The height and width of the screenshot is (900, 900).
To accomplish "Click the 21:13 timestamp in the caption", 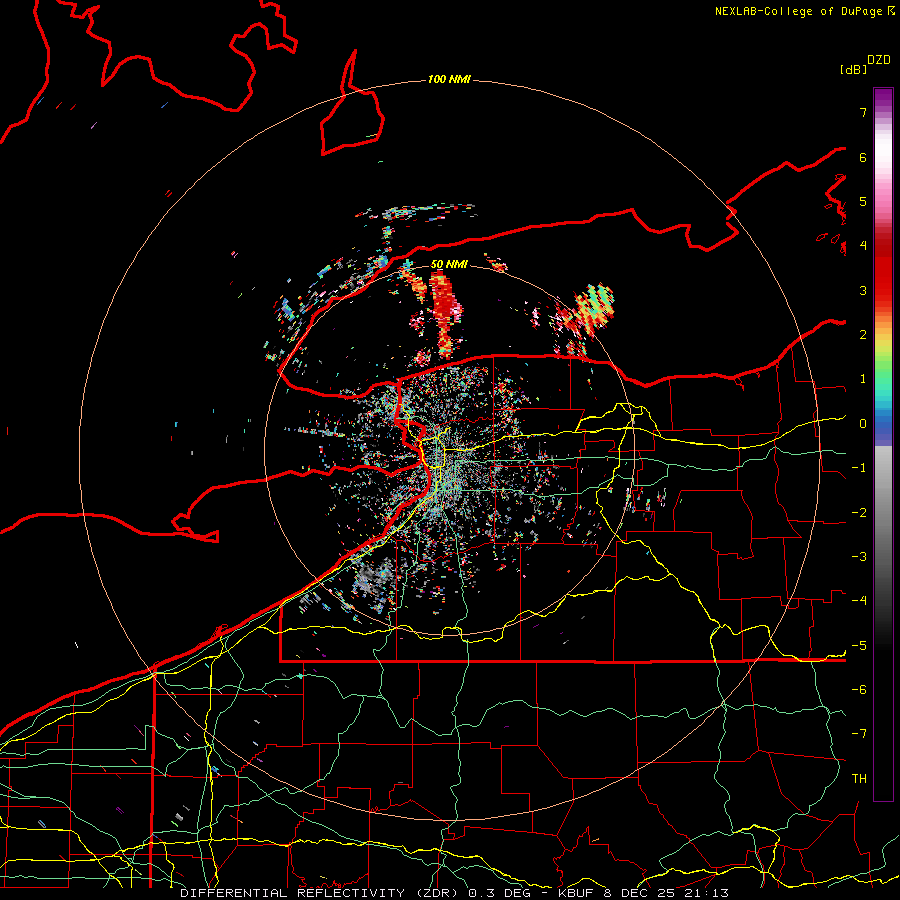I will coord(707,893).
